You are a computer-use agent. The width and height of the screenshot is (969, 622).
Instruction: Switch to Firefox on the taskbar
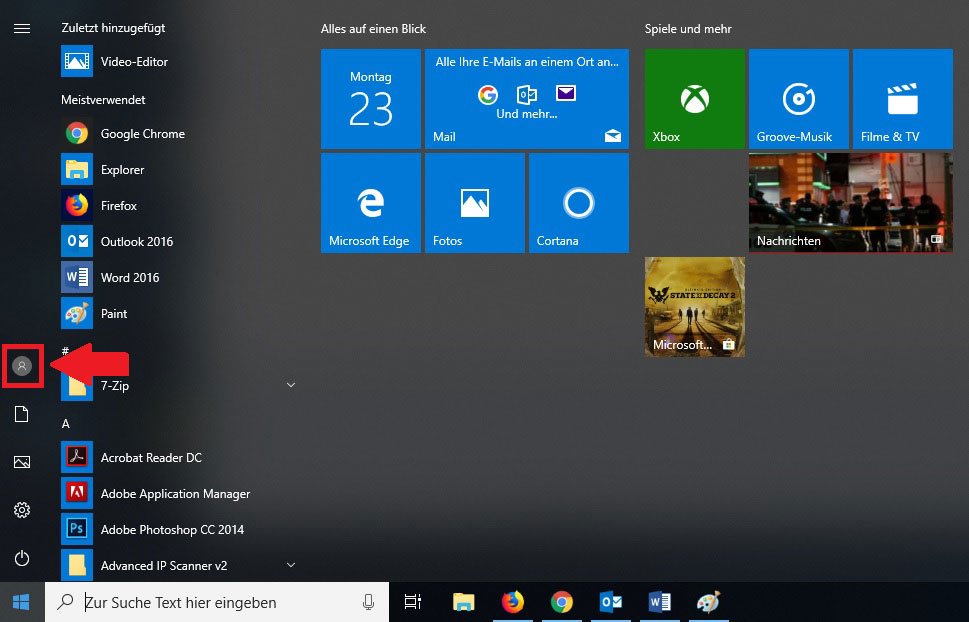click(512, 602)
